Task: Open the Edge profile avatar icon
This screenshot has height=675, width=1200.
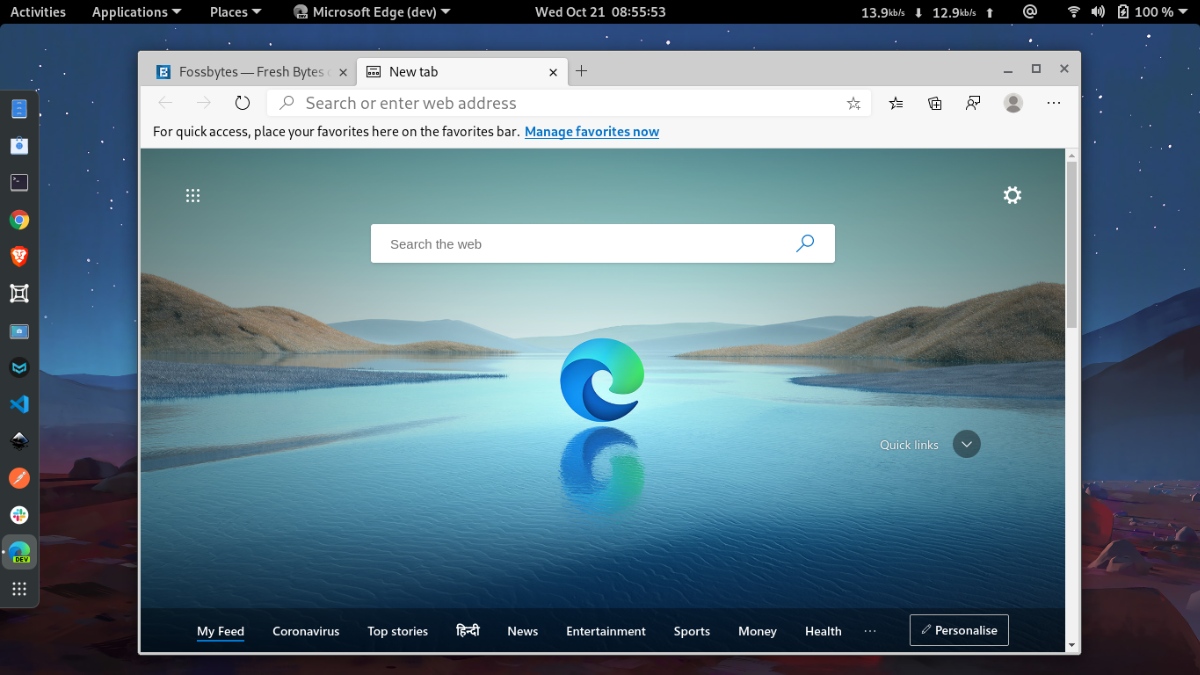Action: [x=1013, y=103]
